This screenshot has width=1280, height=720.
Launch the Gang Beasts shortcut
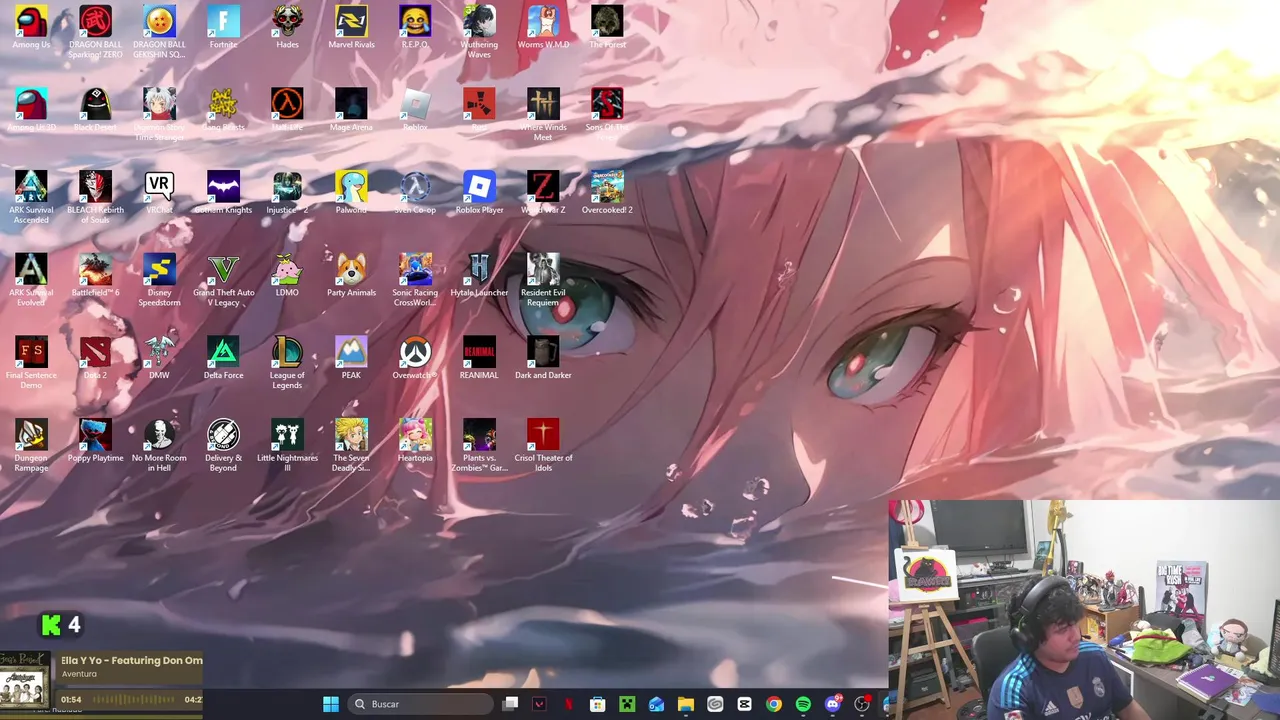(x=223, y=110)
